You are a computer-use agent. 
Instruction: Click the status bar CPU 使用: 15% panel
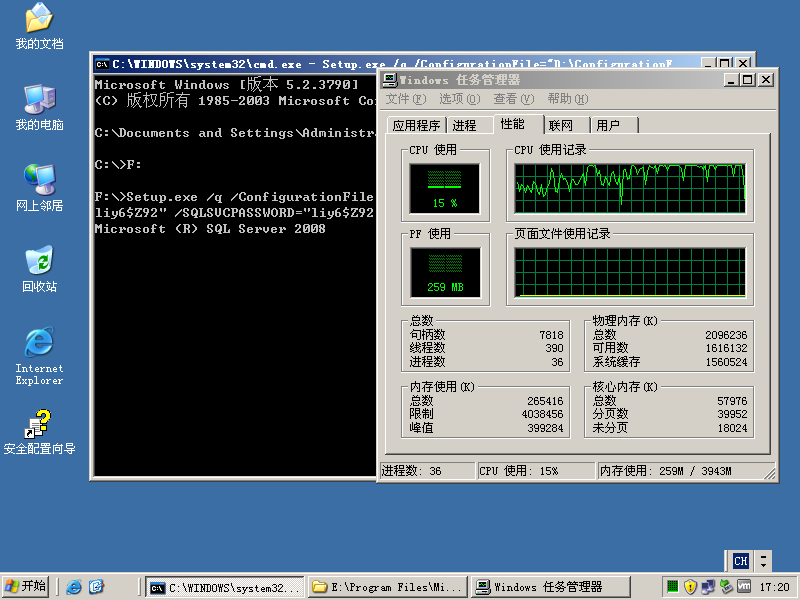click(536, 471)
